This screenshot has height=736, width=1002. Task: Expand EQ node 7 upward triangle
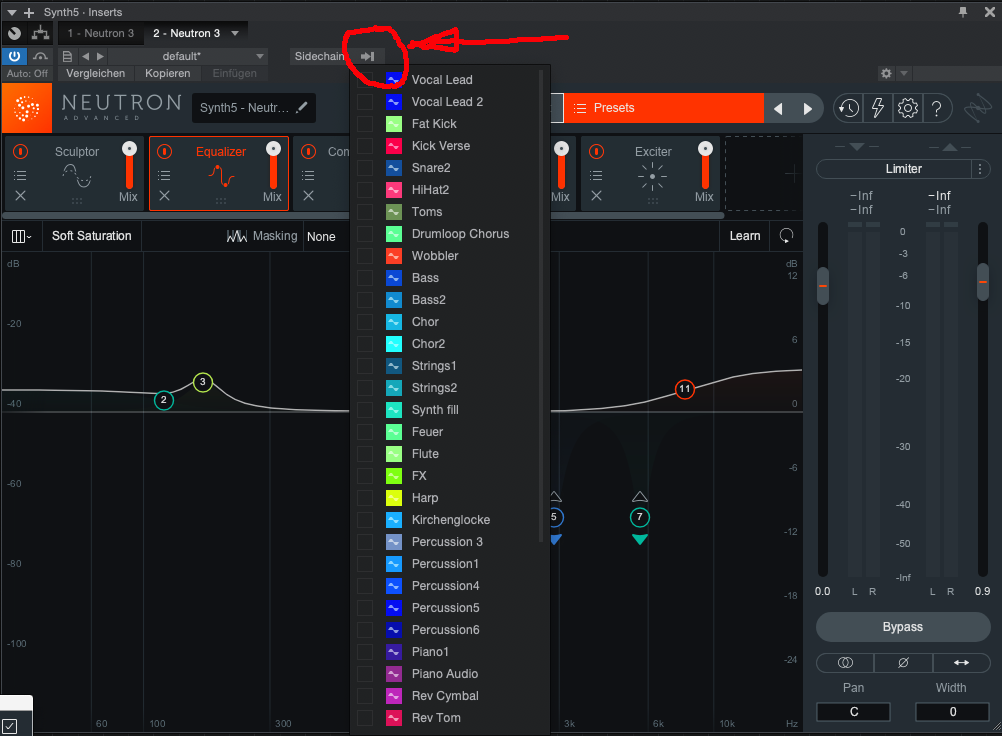(x=640, y=496)
